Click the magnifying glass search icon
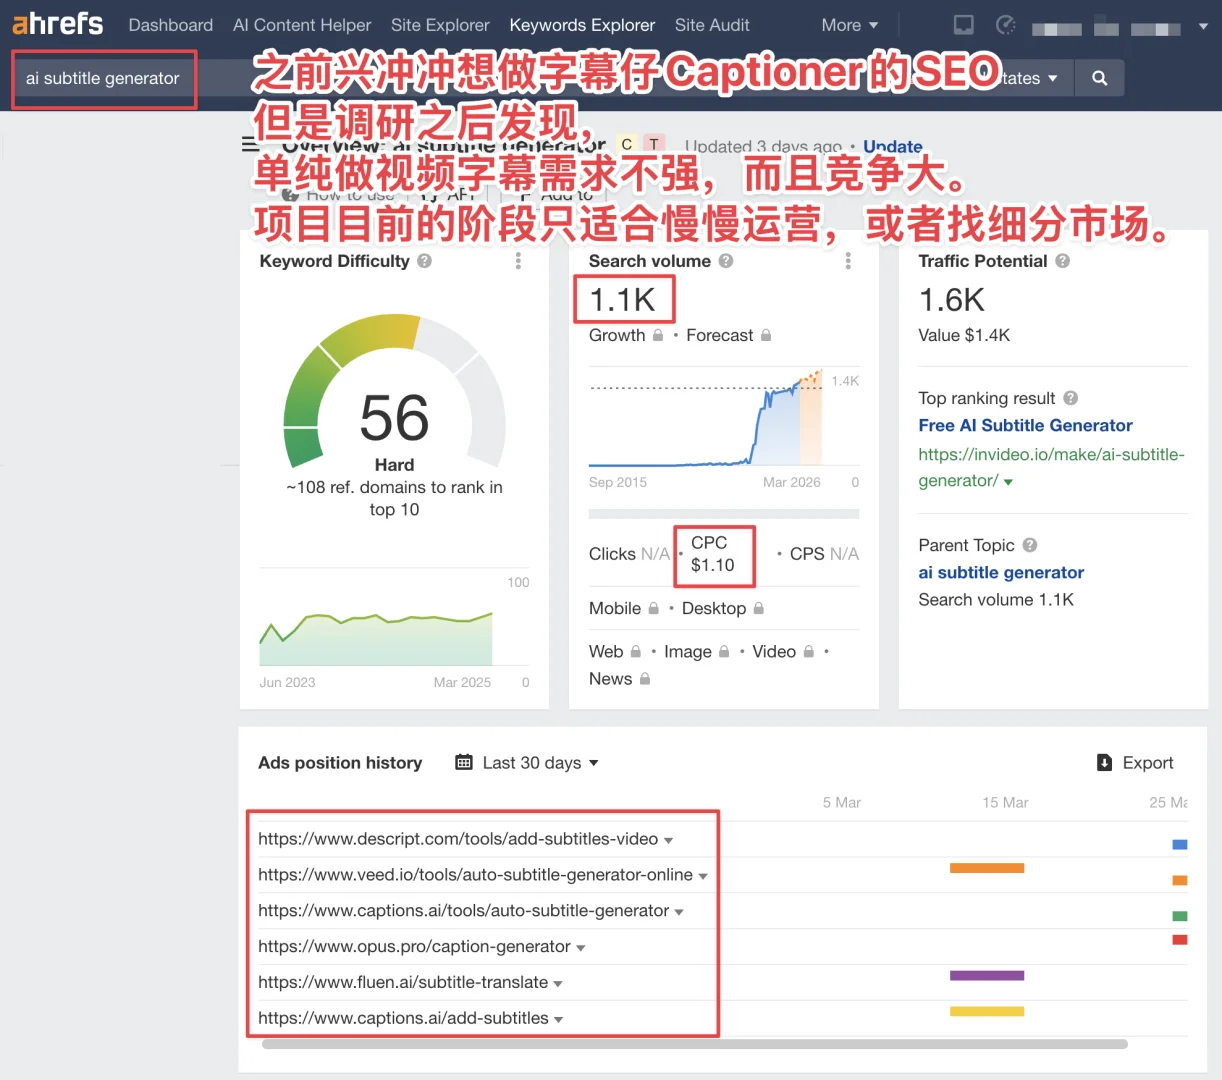Screen dimensions: 1222x1080 click(x=1099, y=77)
